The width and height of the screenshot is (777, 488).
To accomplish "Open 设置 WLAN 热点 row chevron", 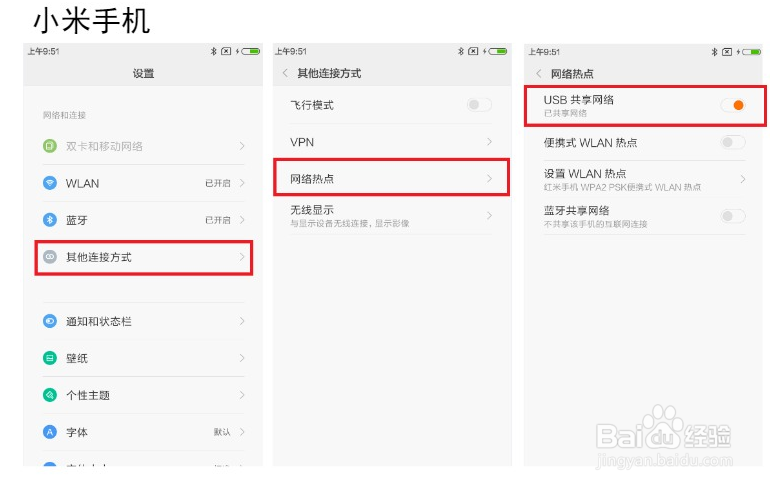I will point(742,179).
